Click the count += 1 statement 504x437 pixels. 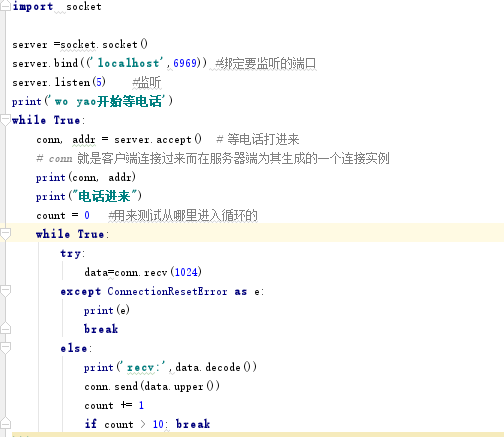click(114, 405)
